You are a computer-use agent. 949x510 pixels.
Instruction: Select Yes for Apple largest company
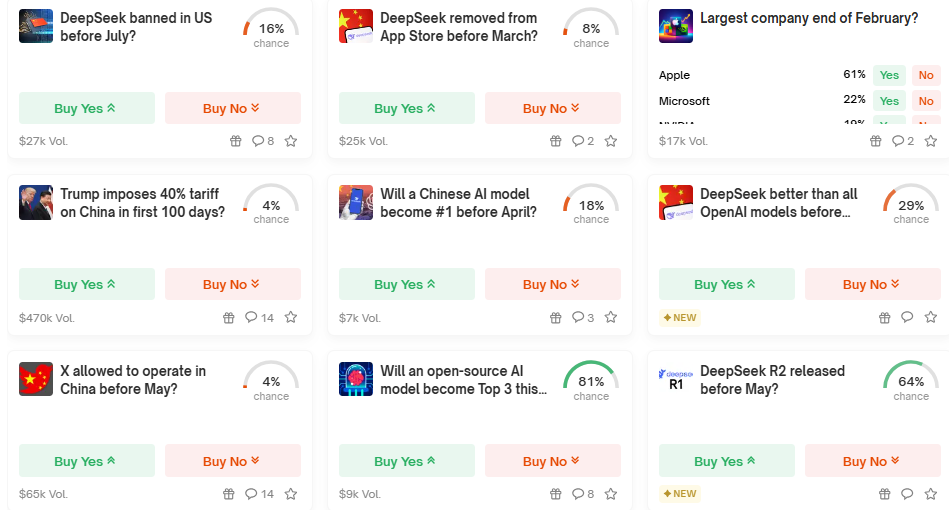tap(888, 75)
